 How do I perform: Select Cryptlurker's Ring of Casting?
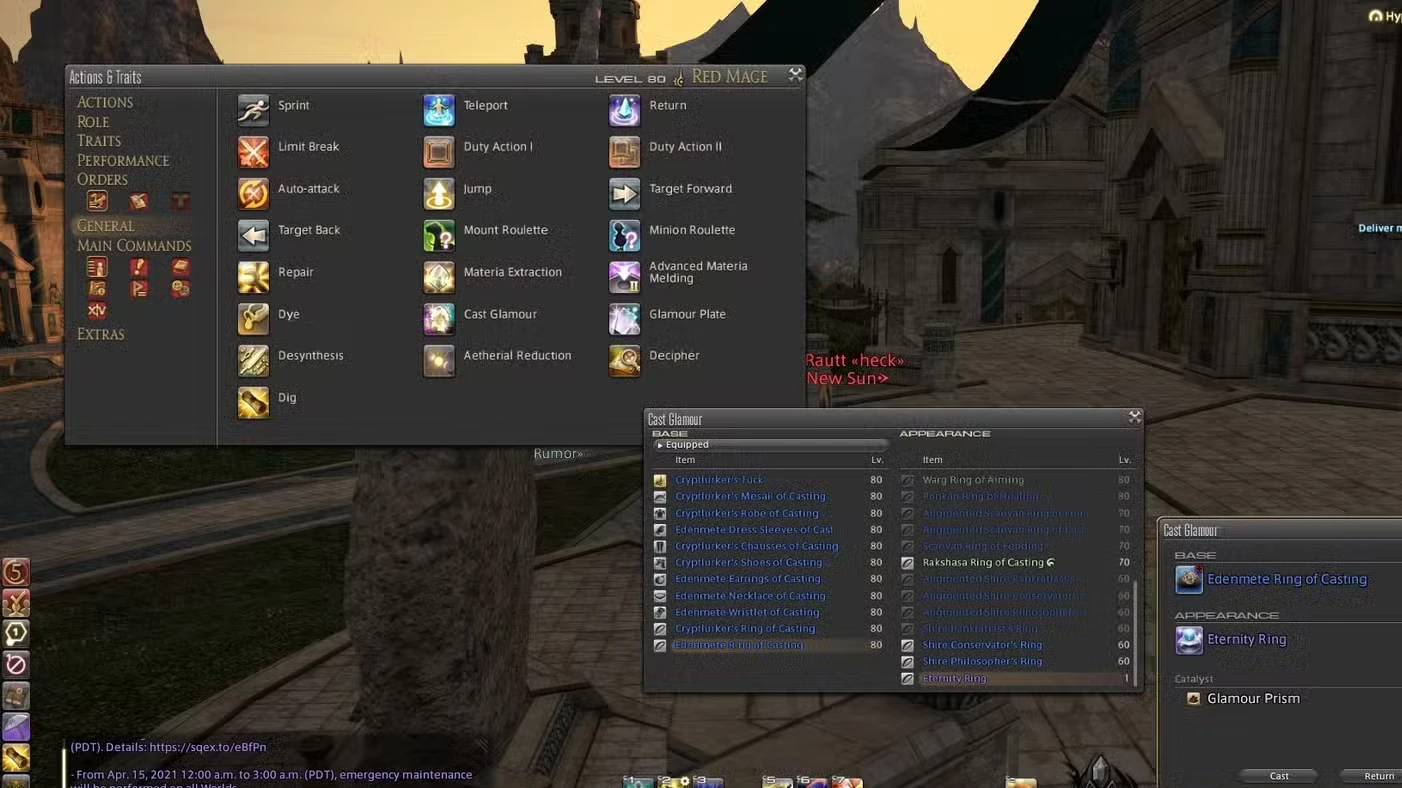(x=769, y=629)
